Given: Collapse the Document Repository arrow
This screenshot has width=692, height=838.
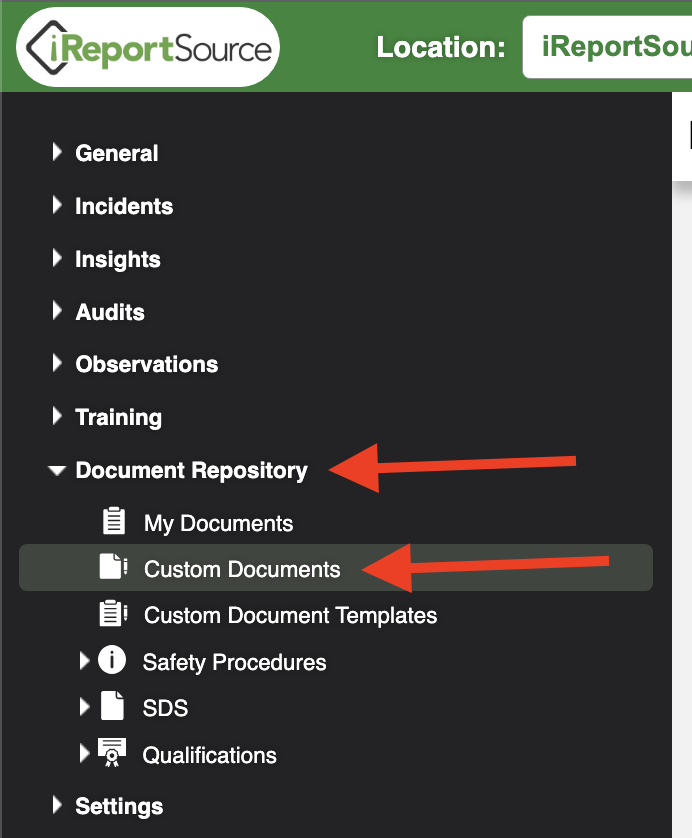Looking at the screenshot, I should (x=57, y=470).
